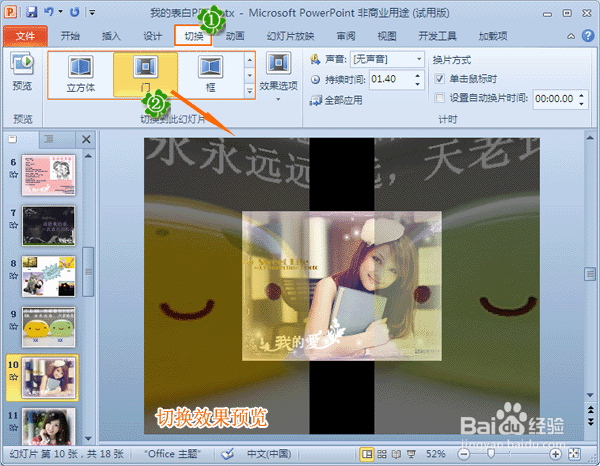Switch to the 开始 tab
Image resolution: width=600 pixels, height=466 pixels.
[x=70, y=36]
